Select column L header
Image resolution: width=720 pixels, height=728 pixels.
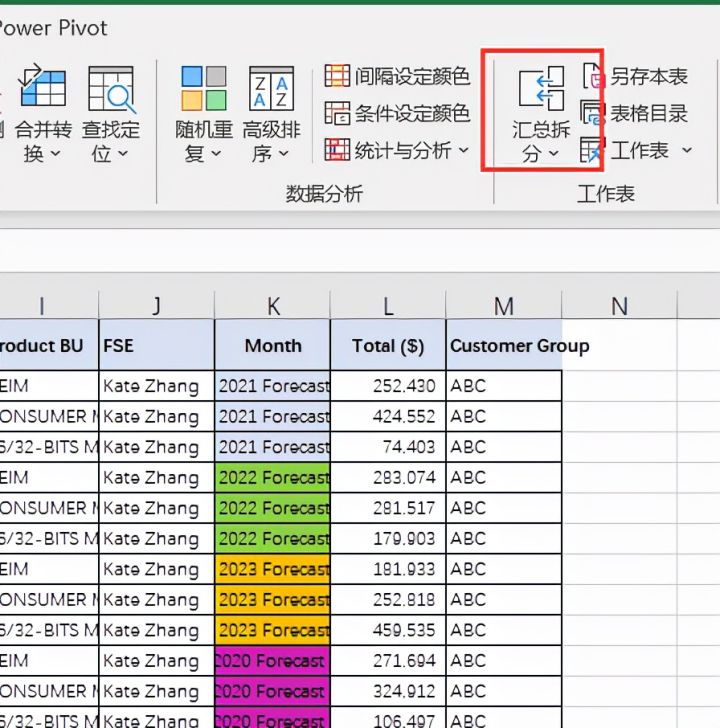[388, 306]
